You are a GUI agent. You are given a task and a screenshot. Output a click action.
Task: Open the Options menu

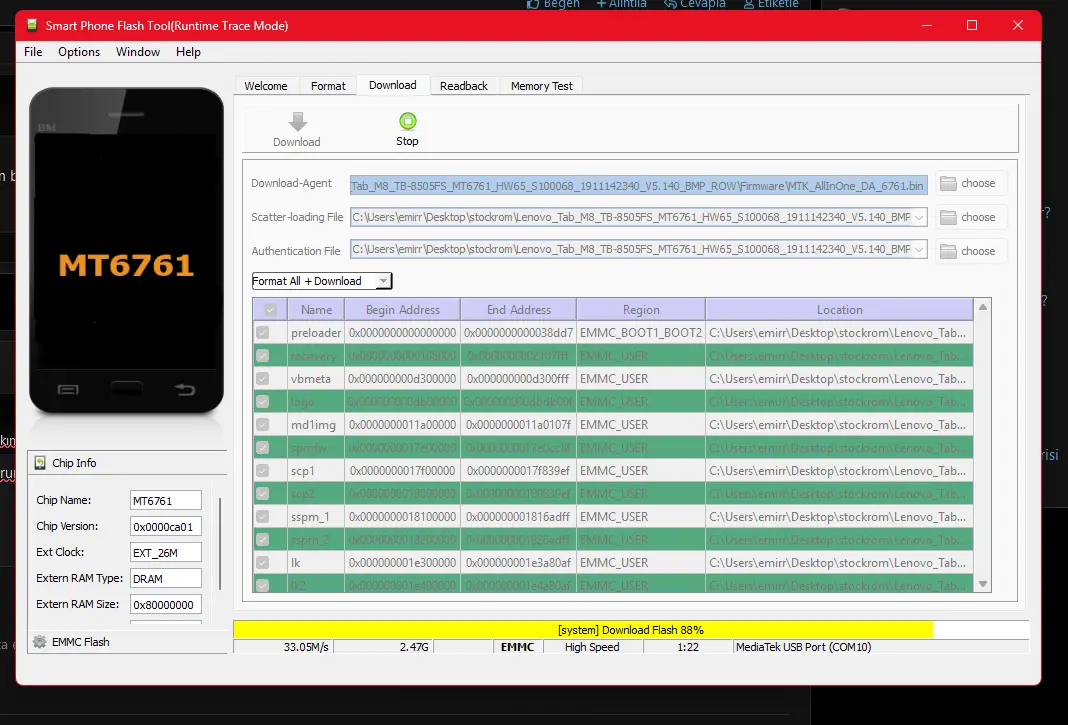(79, 52)
